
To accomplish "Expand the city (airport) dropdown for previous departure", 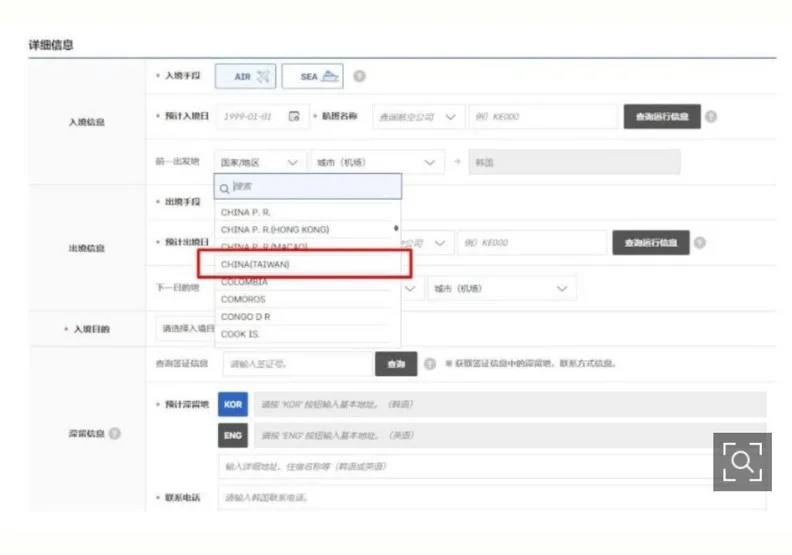I will 377,162.
